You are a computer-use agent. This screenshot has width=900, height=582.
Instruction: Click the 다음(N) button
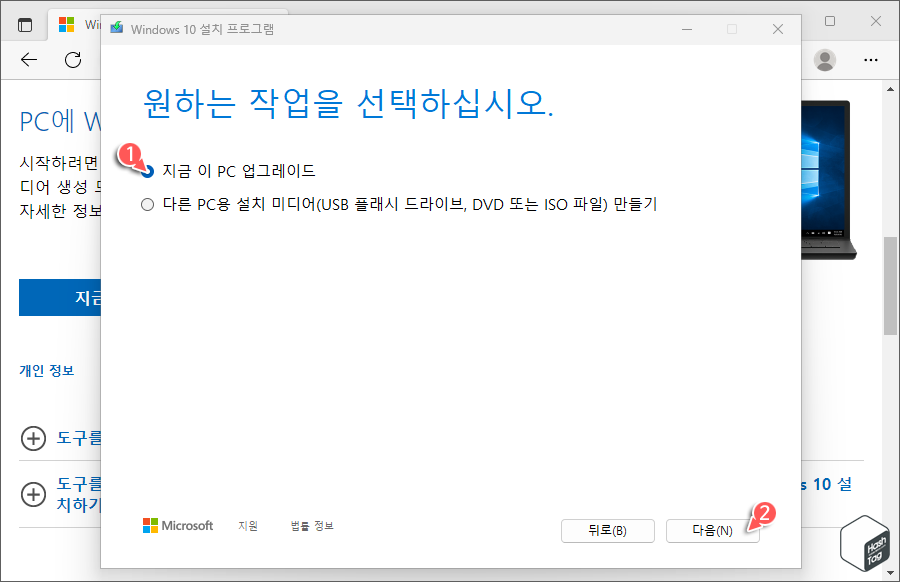[x=713, y=531]
